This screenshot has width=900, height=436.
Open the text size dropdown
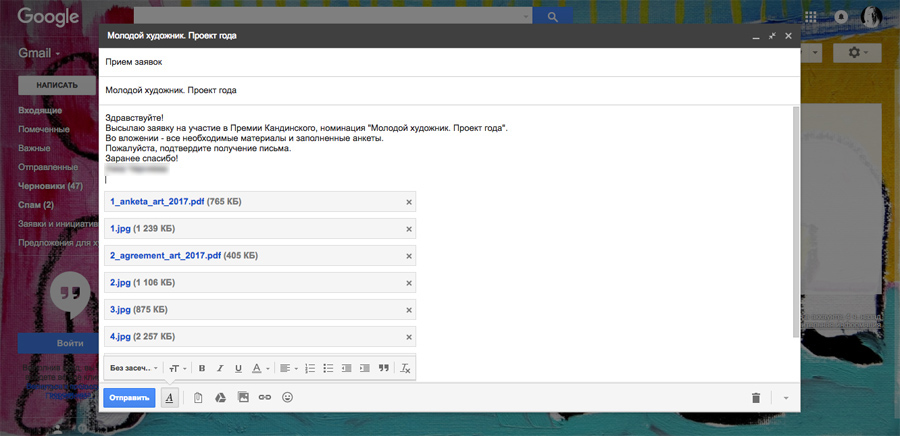click(176, 368)
